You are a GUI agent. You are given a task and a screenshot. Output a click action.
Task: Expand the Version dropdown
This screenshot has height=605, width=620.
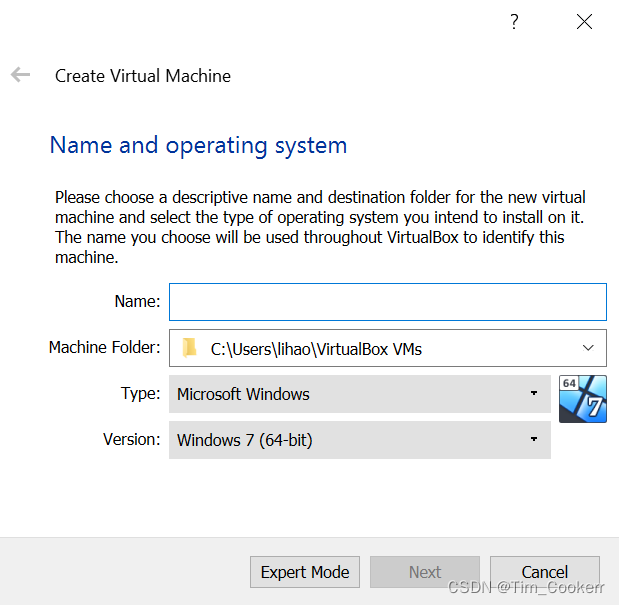point(360,440)
